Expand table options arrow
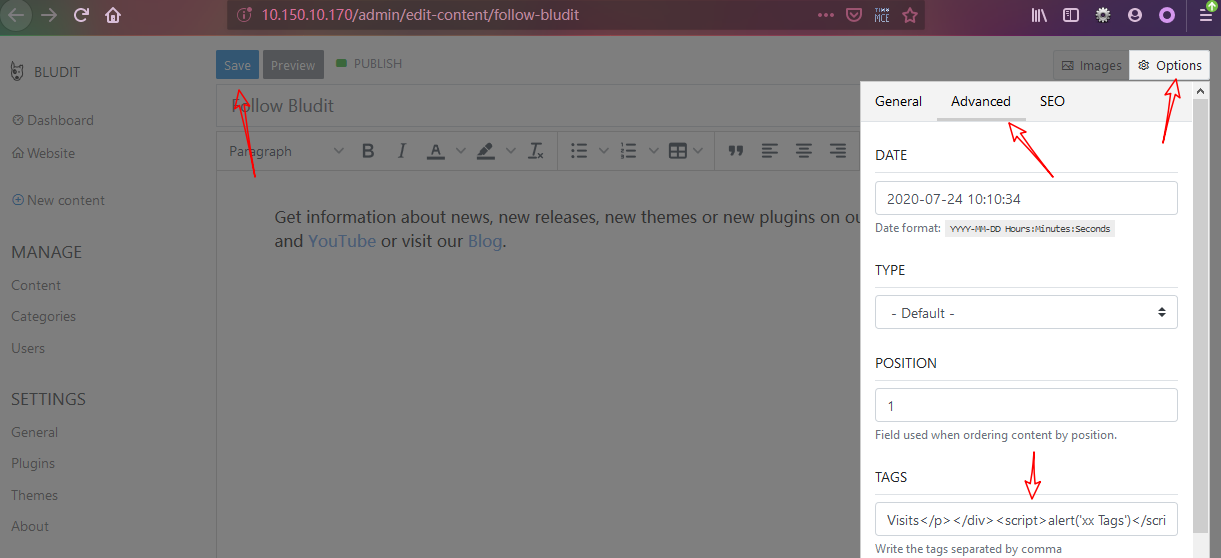 pos(697,151)
